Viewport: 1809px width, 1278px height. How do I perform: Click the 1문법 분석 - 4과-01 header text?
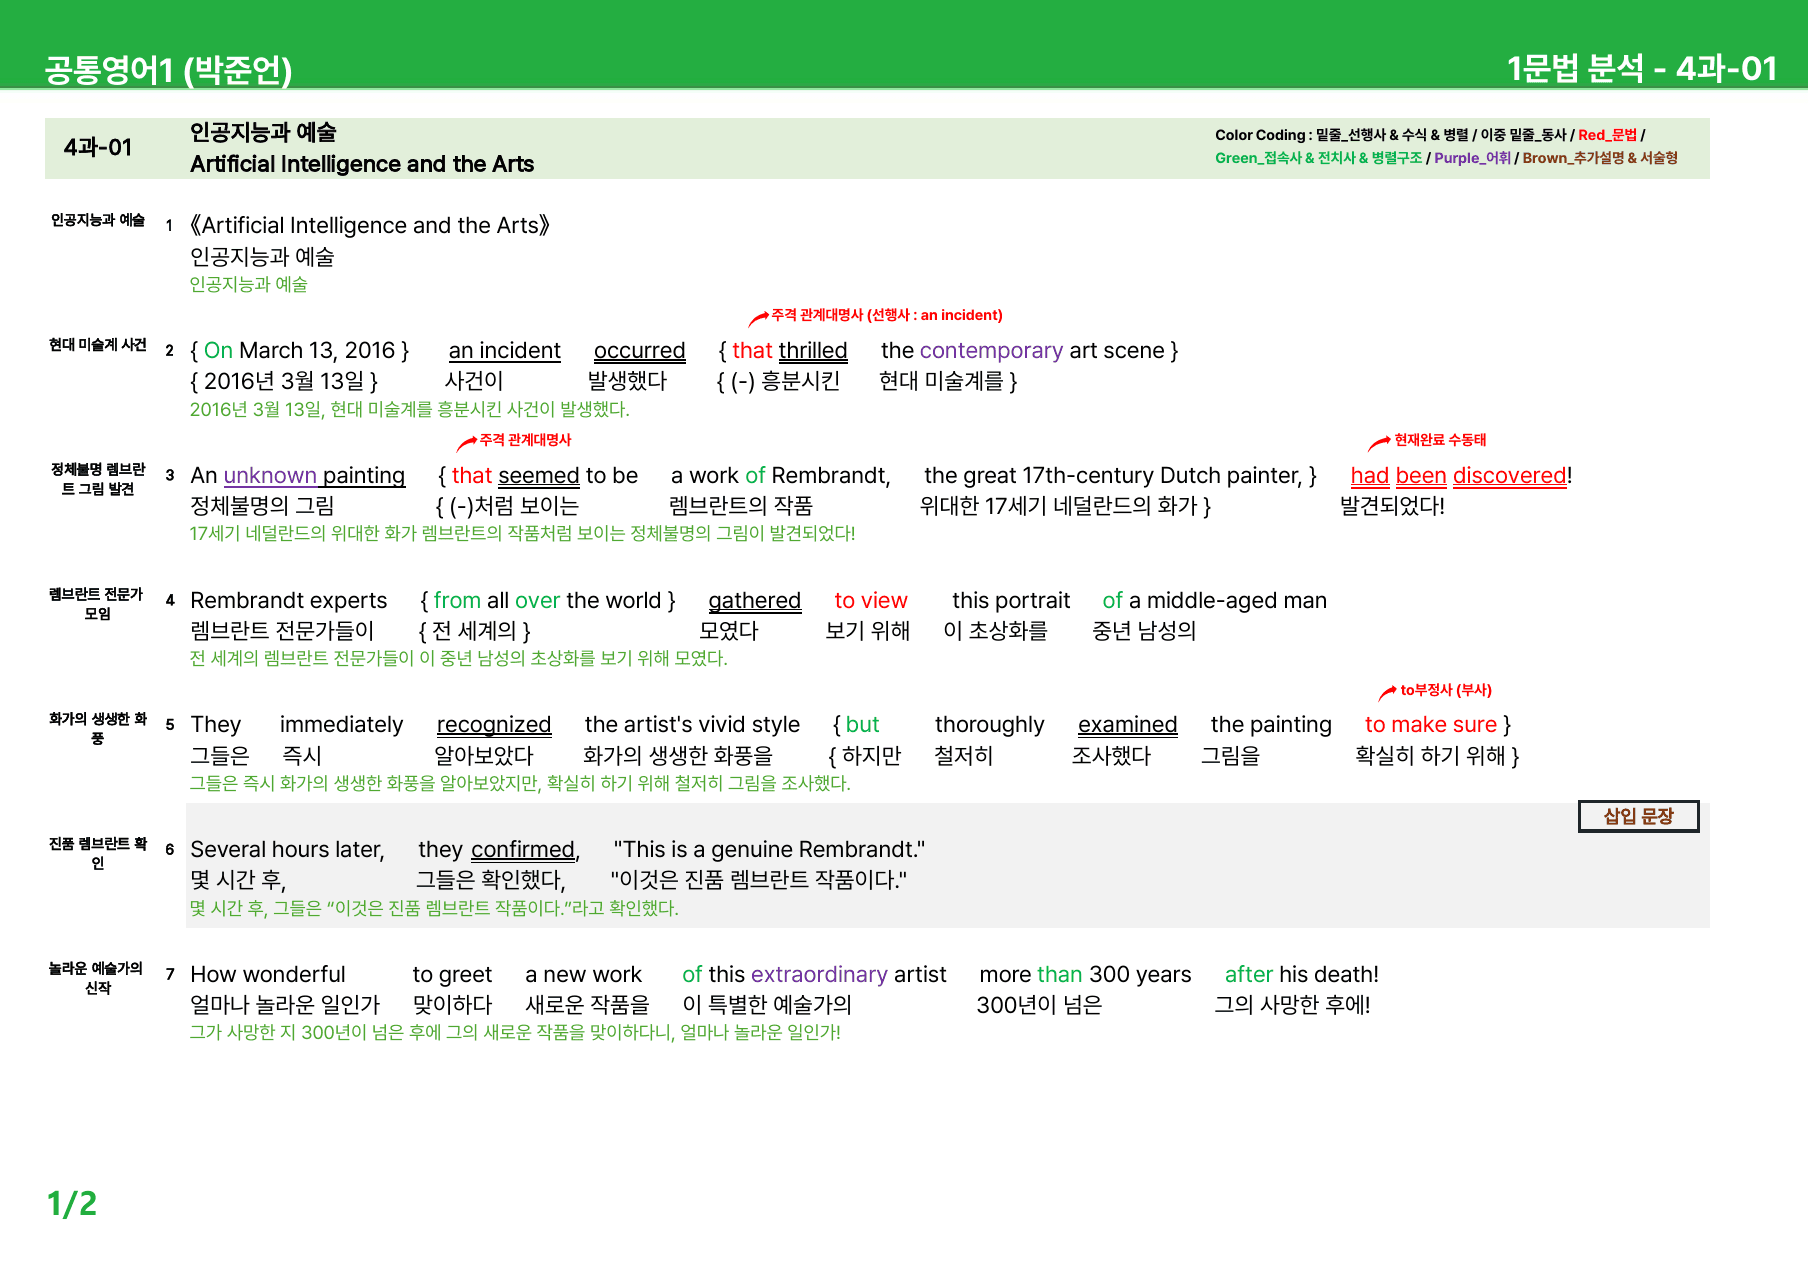point(1641,68)
